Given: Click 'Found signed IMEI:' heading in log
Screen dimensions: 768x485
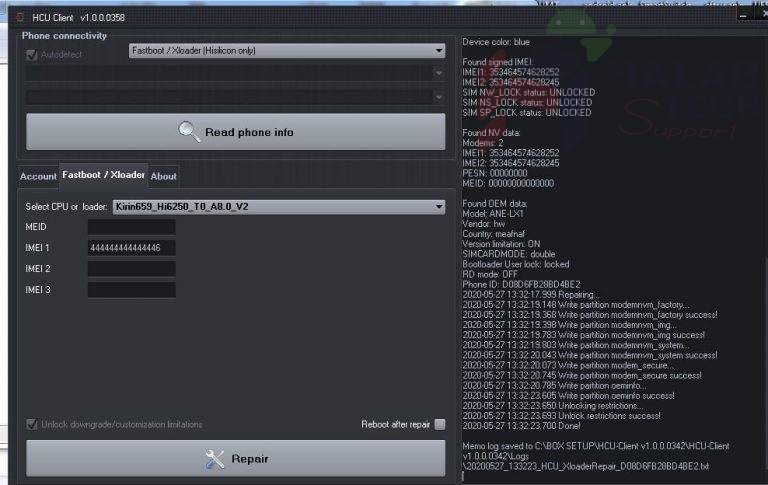Looking at the screenshot, I should [x=498, y=62].
